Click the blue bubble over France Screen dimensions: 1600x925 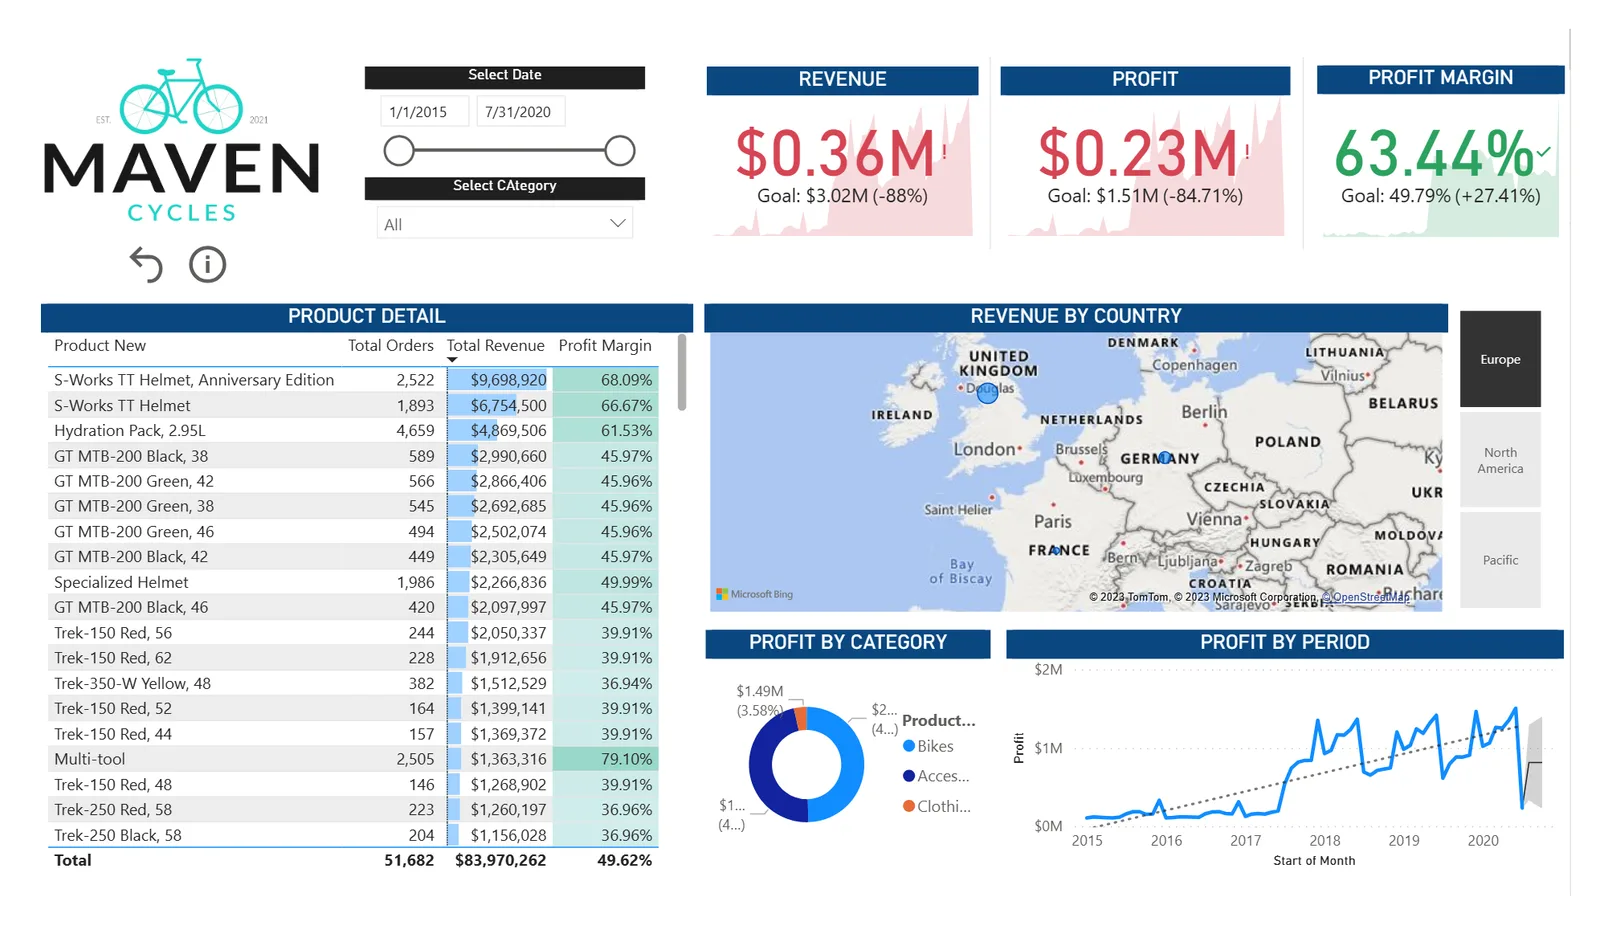[x=1056, y=550]
